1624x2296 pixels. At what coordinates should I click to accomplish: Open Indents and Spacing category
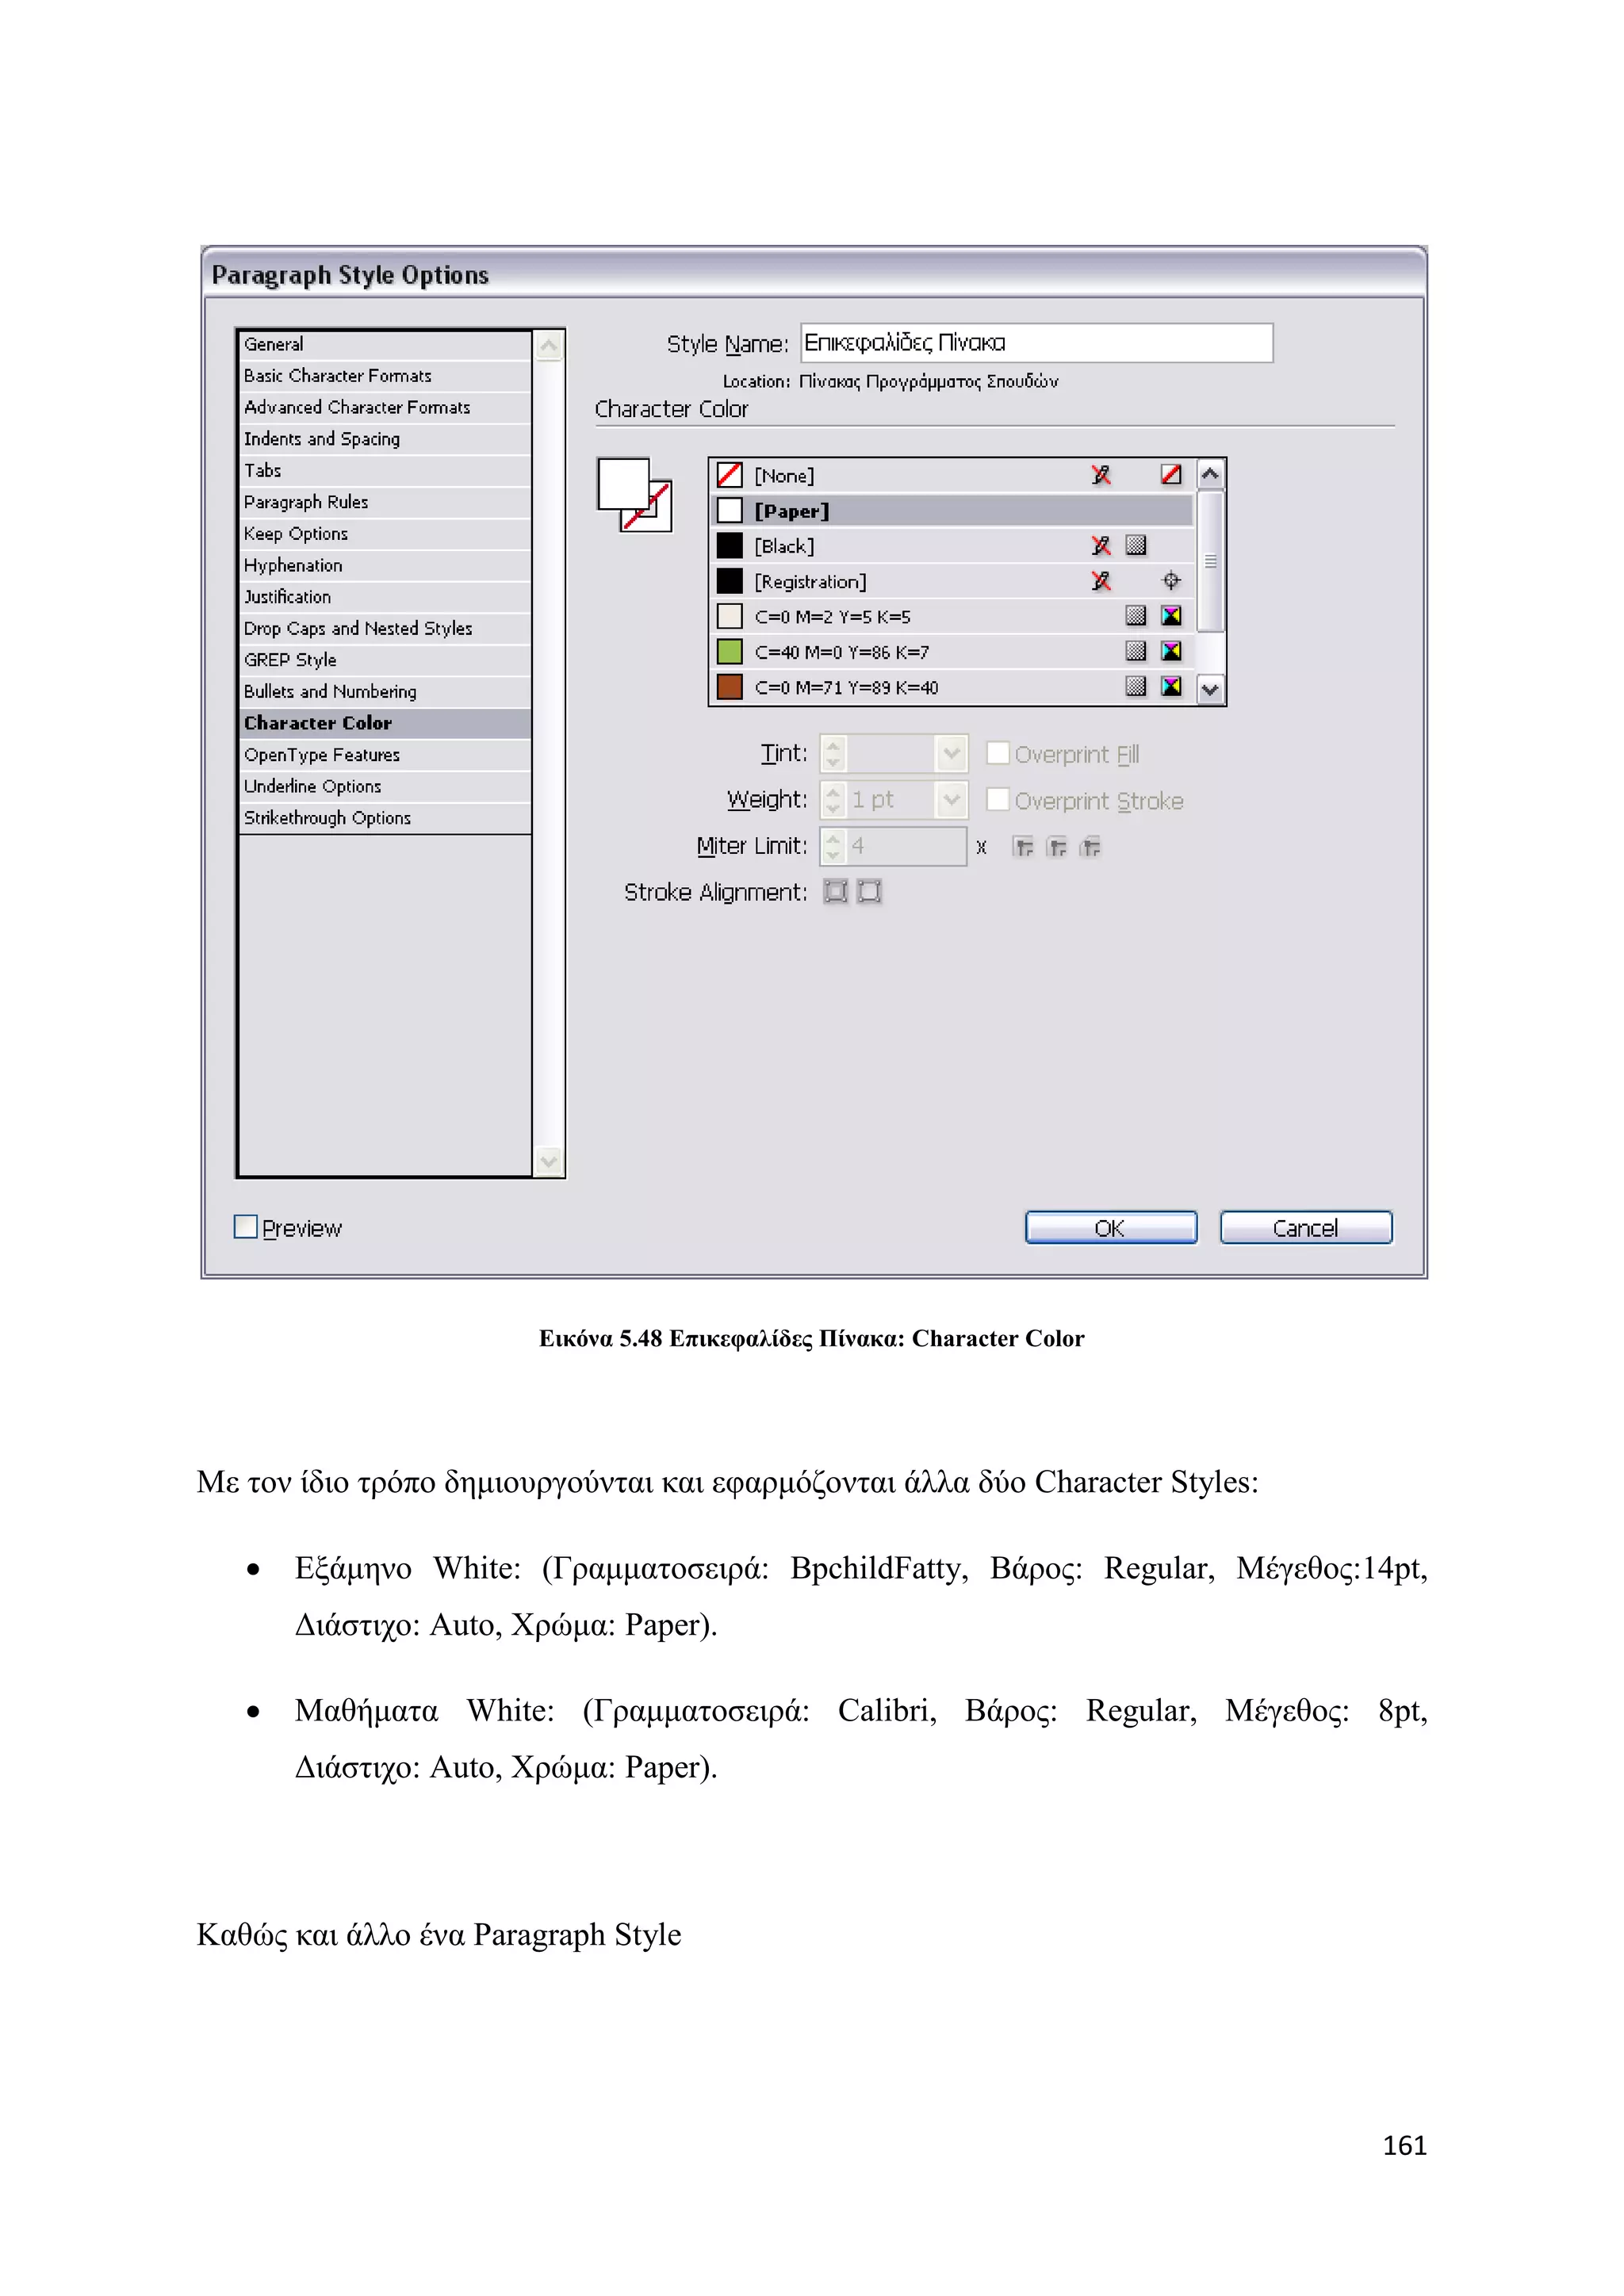click(385, 439)
